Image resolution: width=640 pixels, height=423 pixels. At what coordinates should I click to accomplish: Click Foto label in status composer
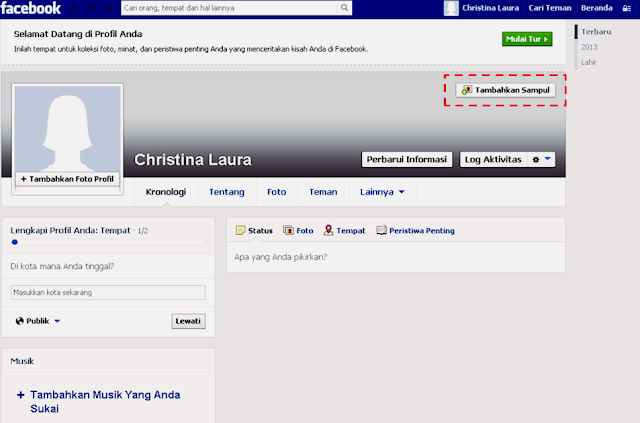[x=304, y=231]
